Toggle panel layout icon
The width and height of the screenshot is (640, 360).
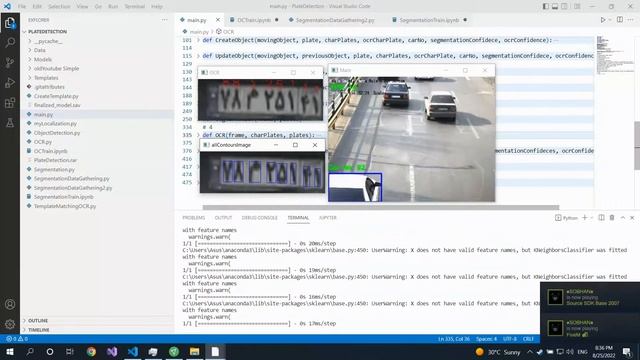[555, 7]
